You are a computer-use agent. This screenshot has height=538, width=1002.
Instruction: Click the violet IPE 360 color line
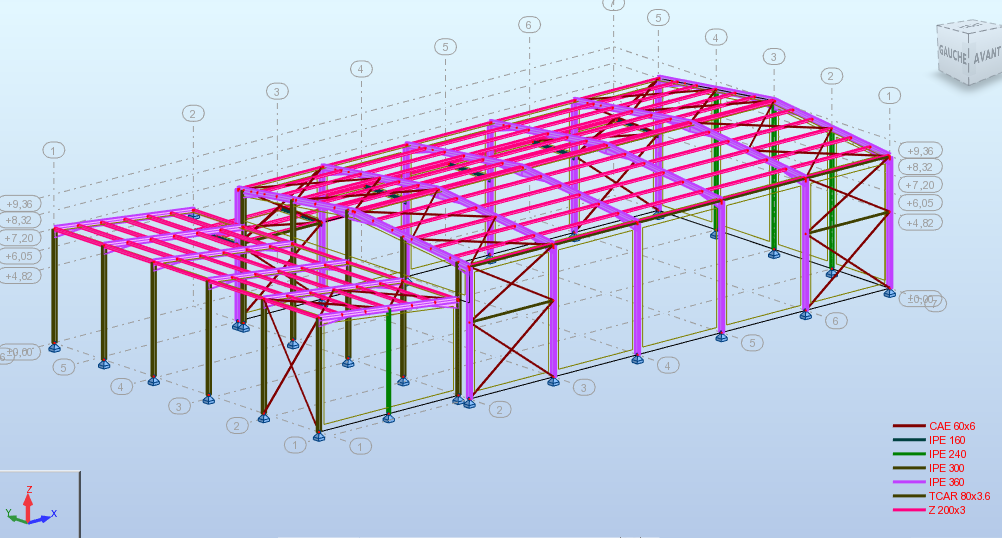(x=909, y=482)
